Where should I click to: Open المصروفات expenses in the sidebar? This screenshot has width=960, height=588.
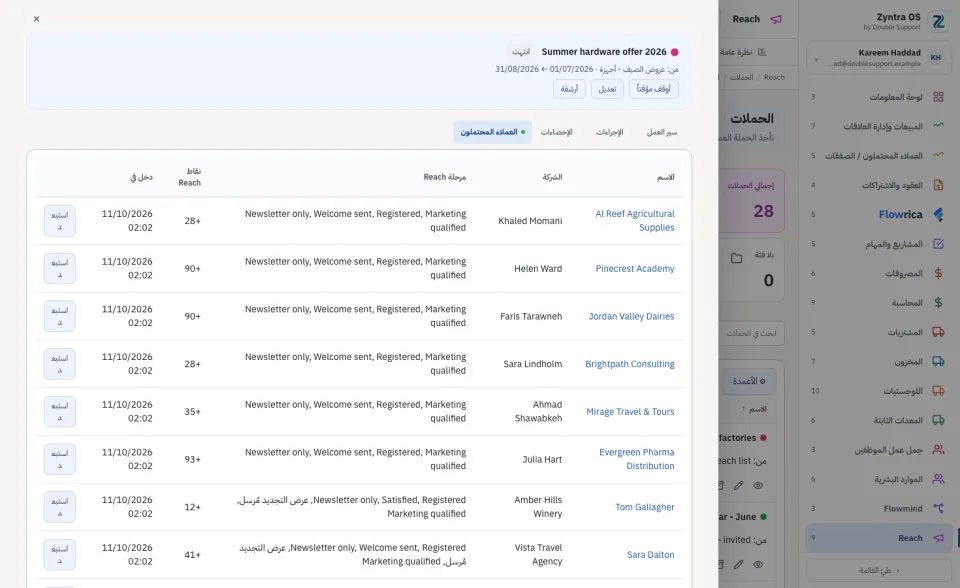pyautogui.click(x=879, y=273)
